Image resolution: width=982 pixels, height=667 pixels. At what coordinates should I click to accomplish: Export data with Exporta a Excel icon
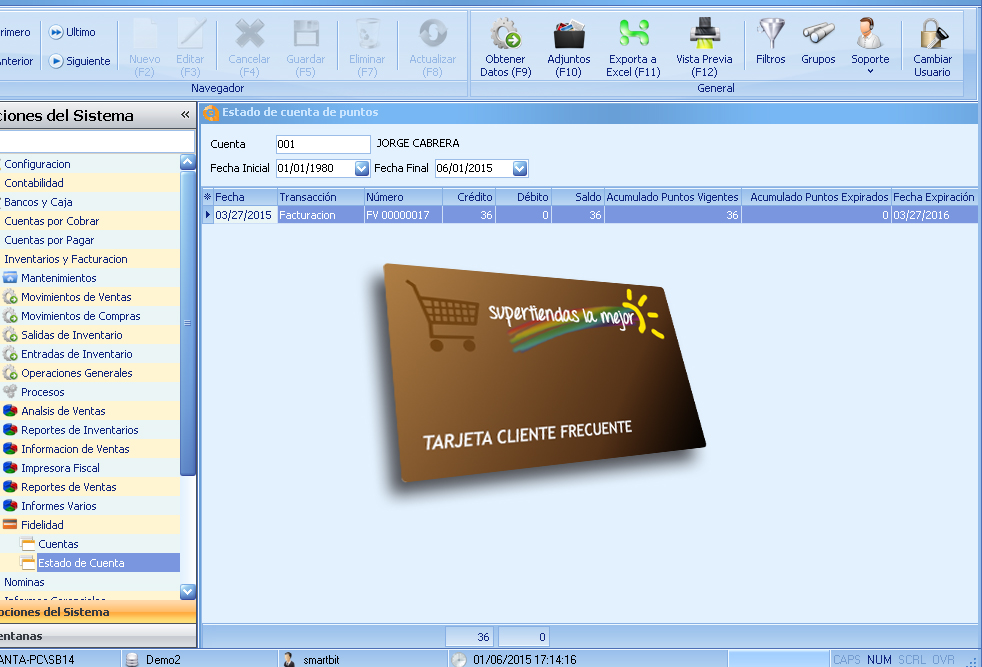click(633, 37)
